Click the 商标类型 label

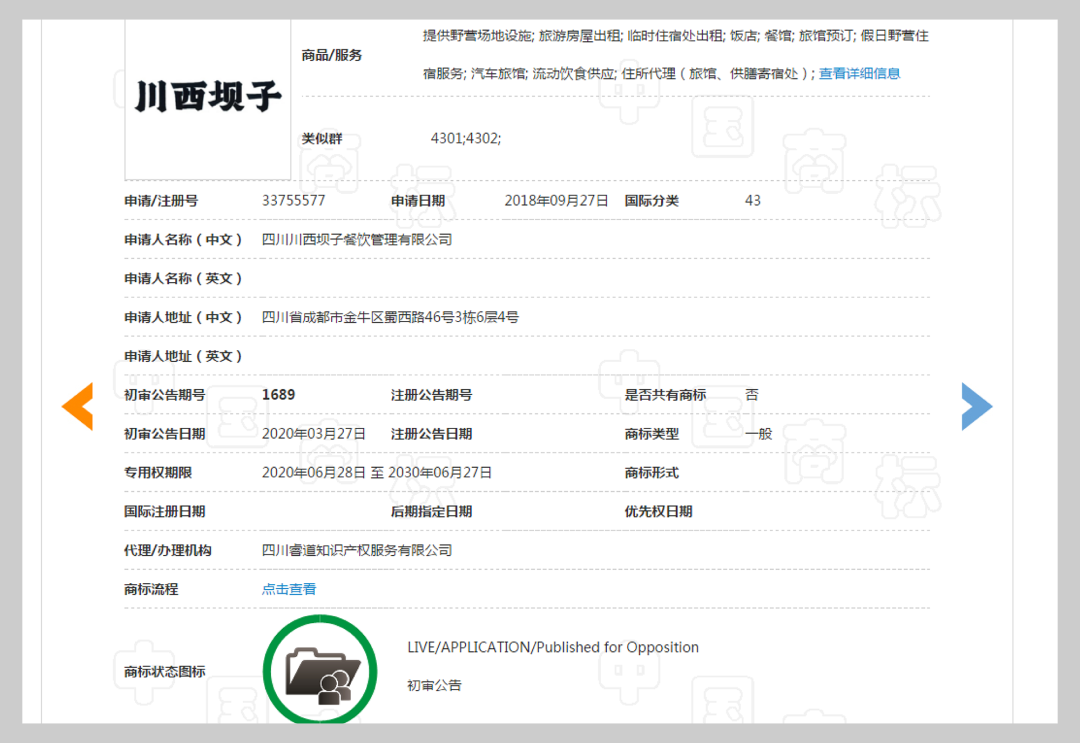pyautogui.click(x=652, y=434)
